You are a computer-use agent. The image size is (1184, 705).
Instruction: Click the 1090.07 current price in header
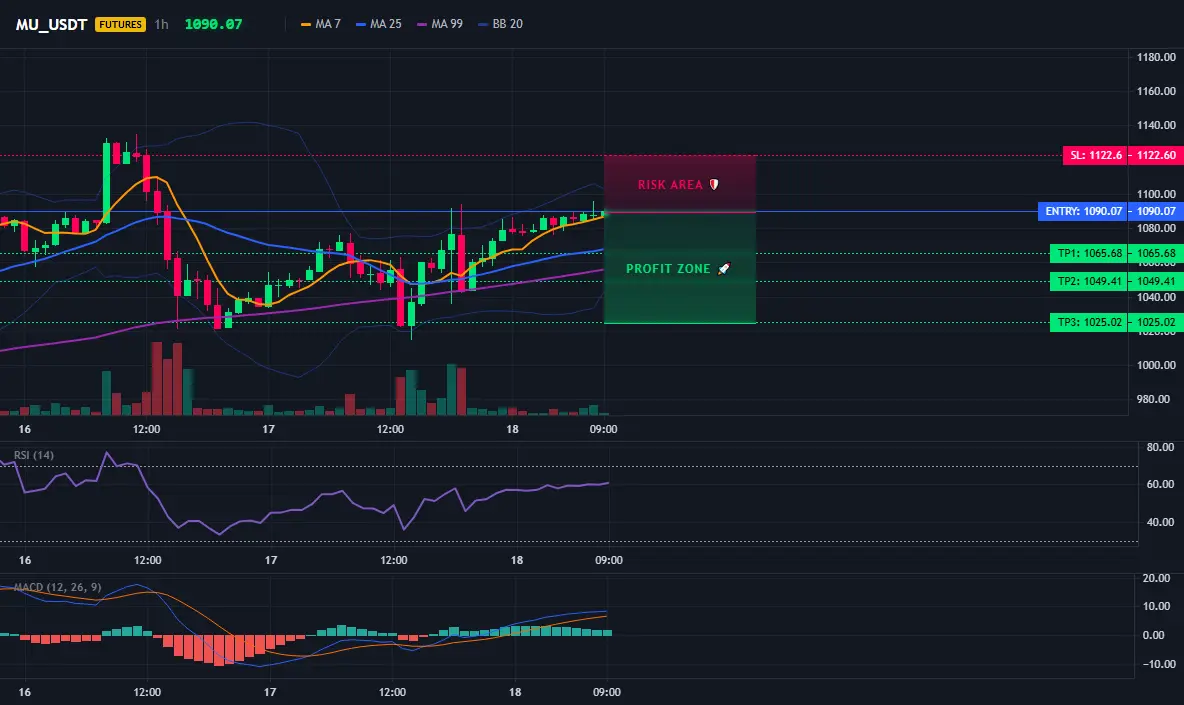(214, 24)
